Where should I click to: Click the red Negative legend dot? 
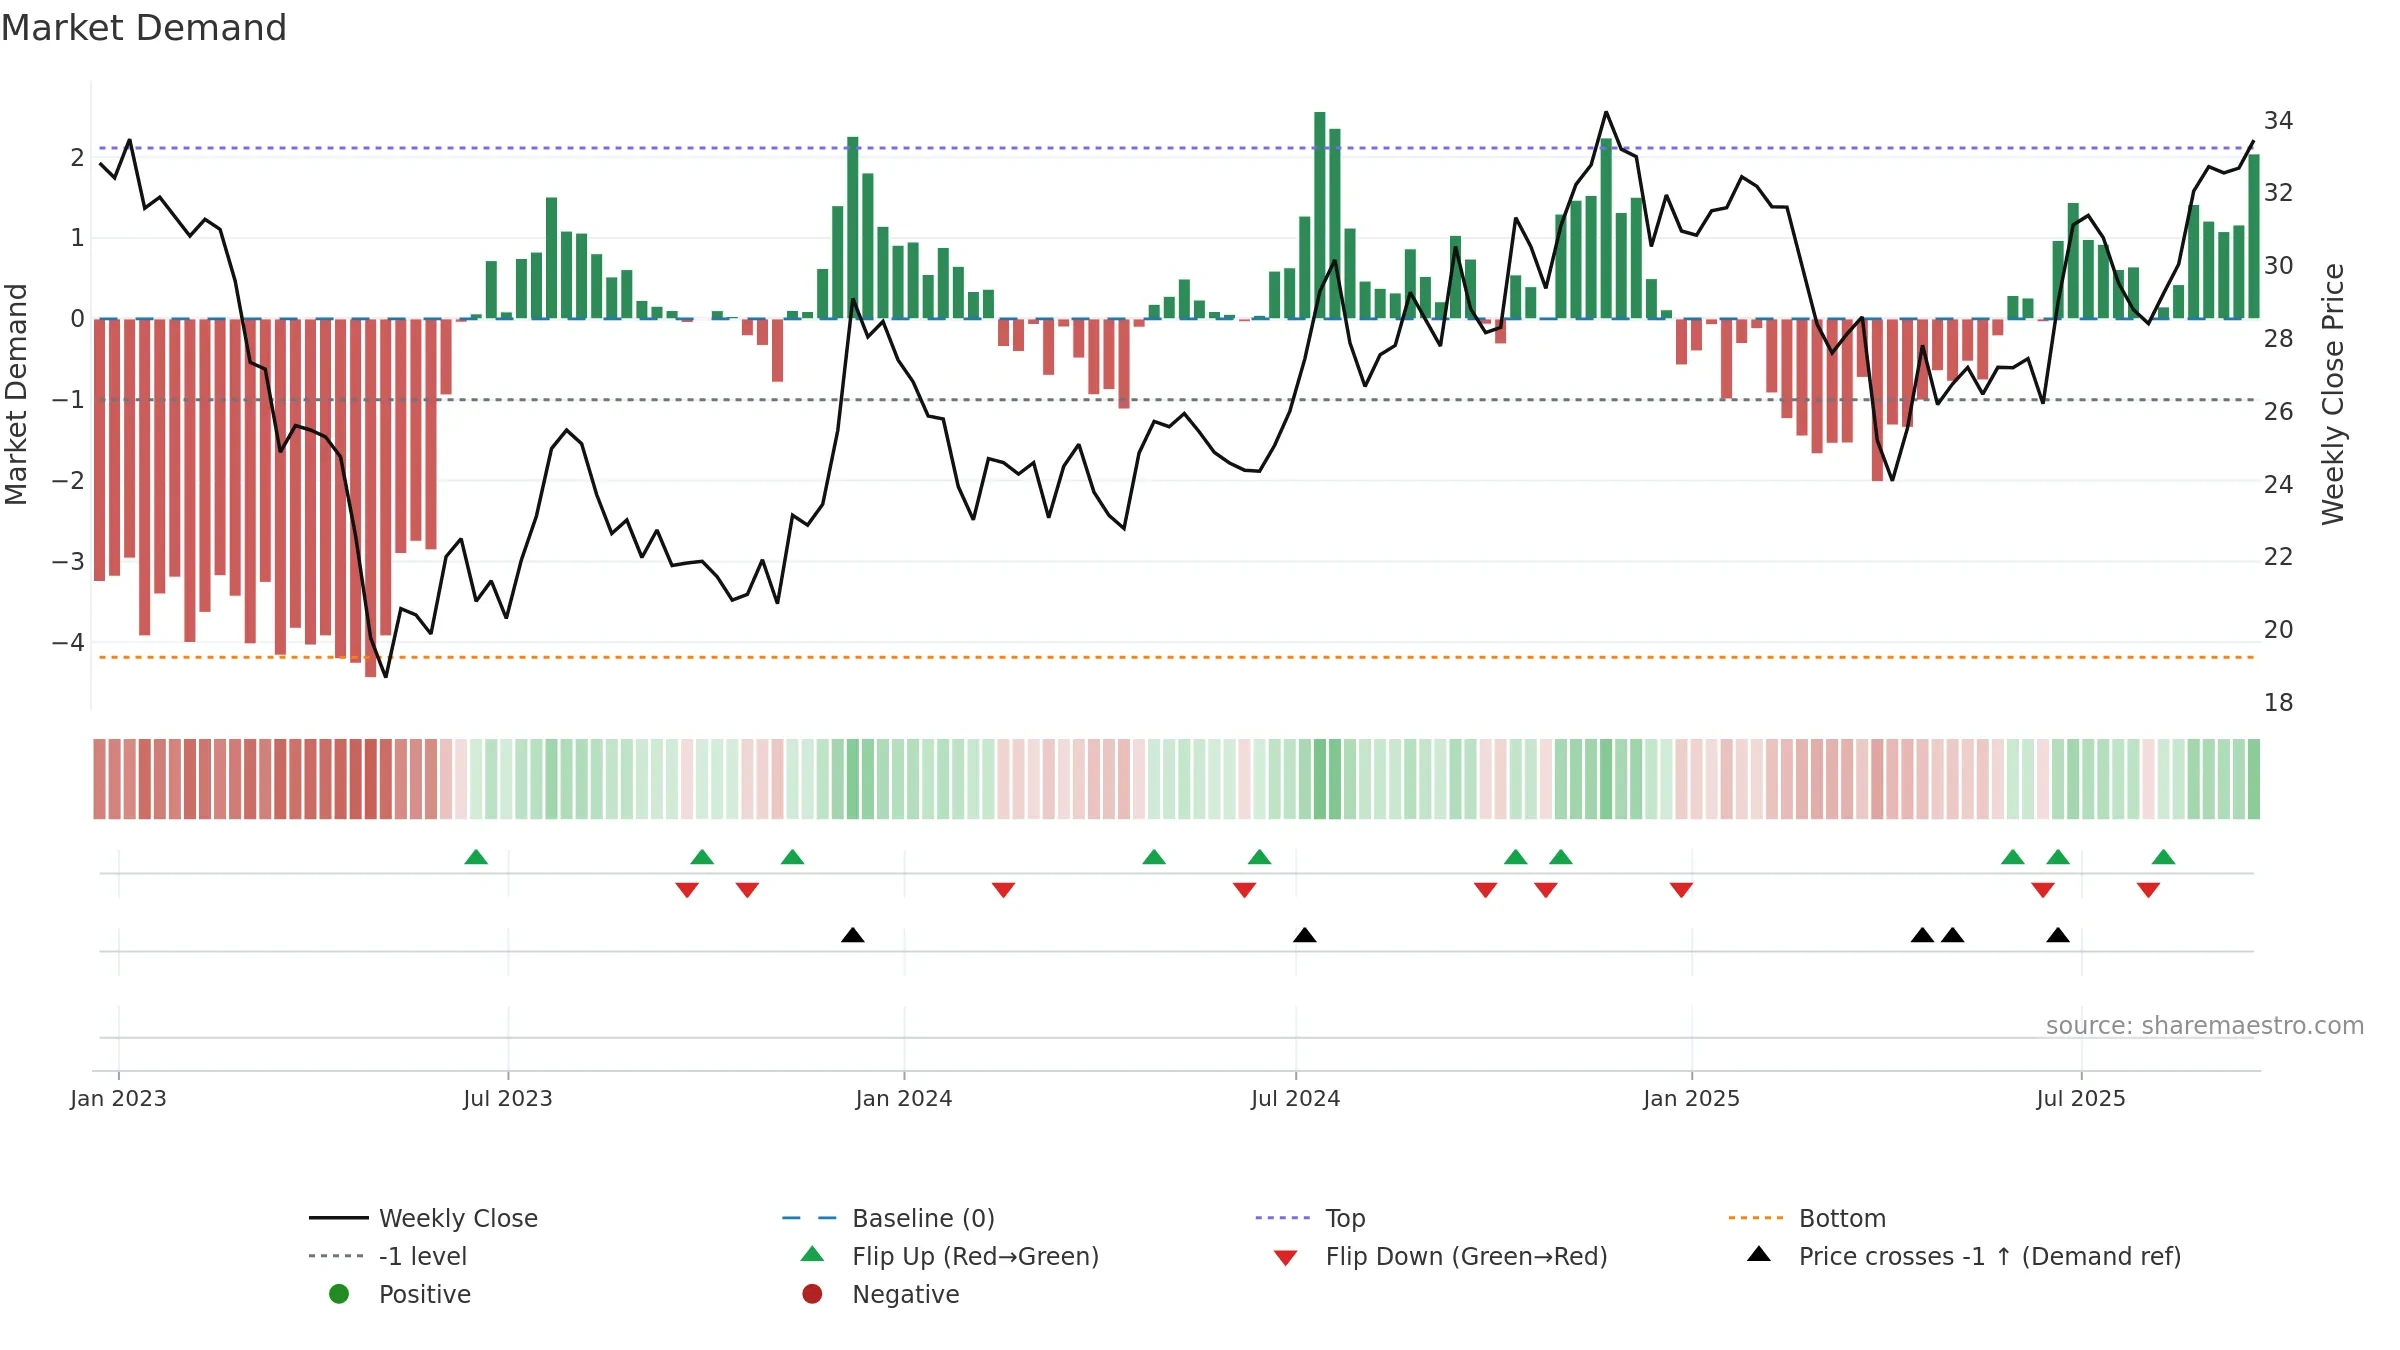812,1294
